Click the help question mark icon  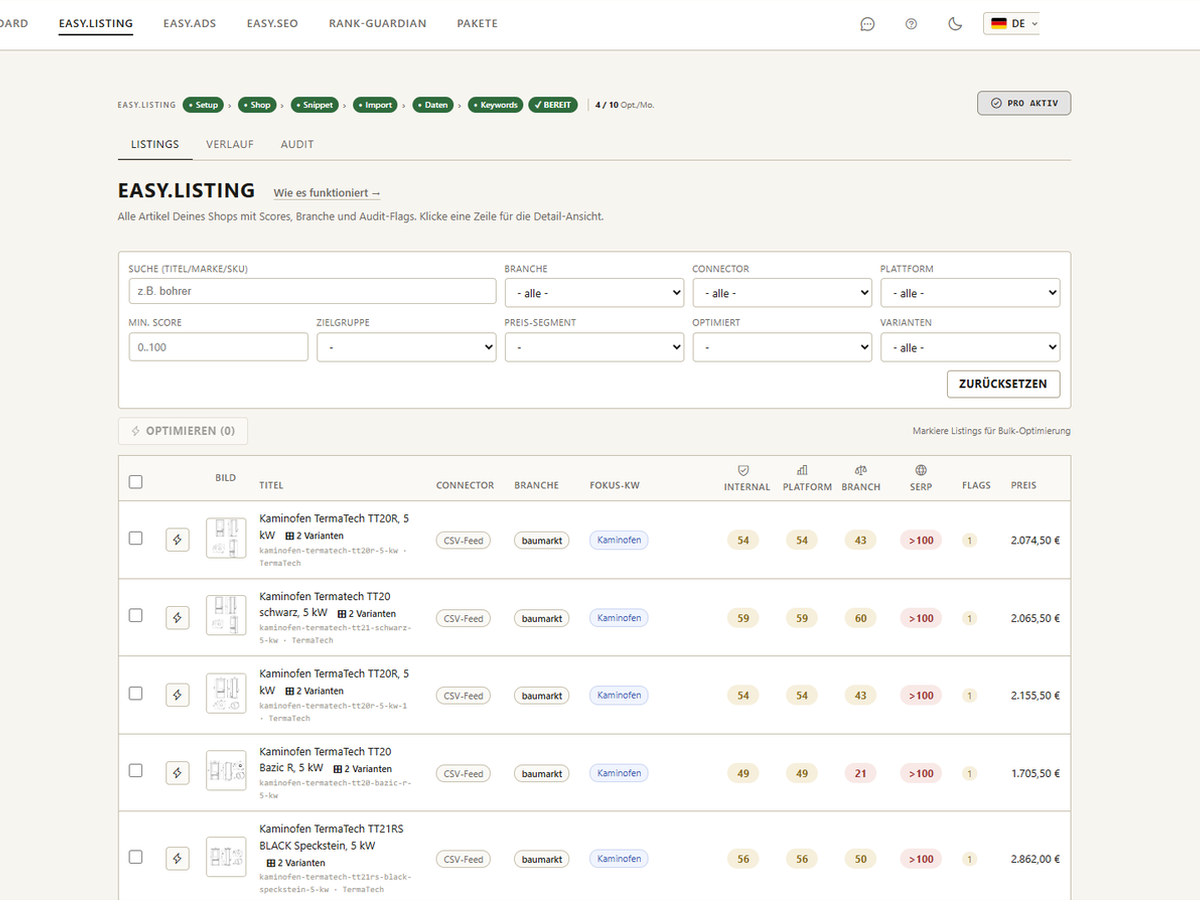coord(911,24)
